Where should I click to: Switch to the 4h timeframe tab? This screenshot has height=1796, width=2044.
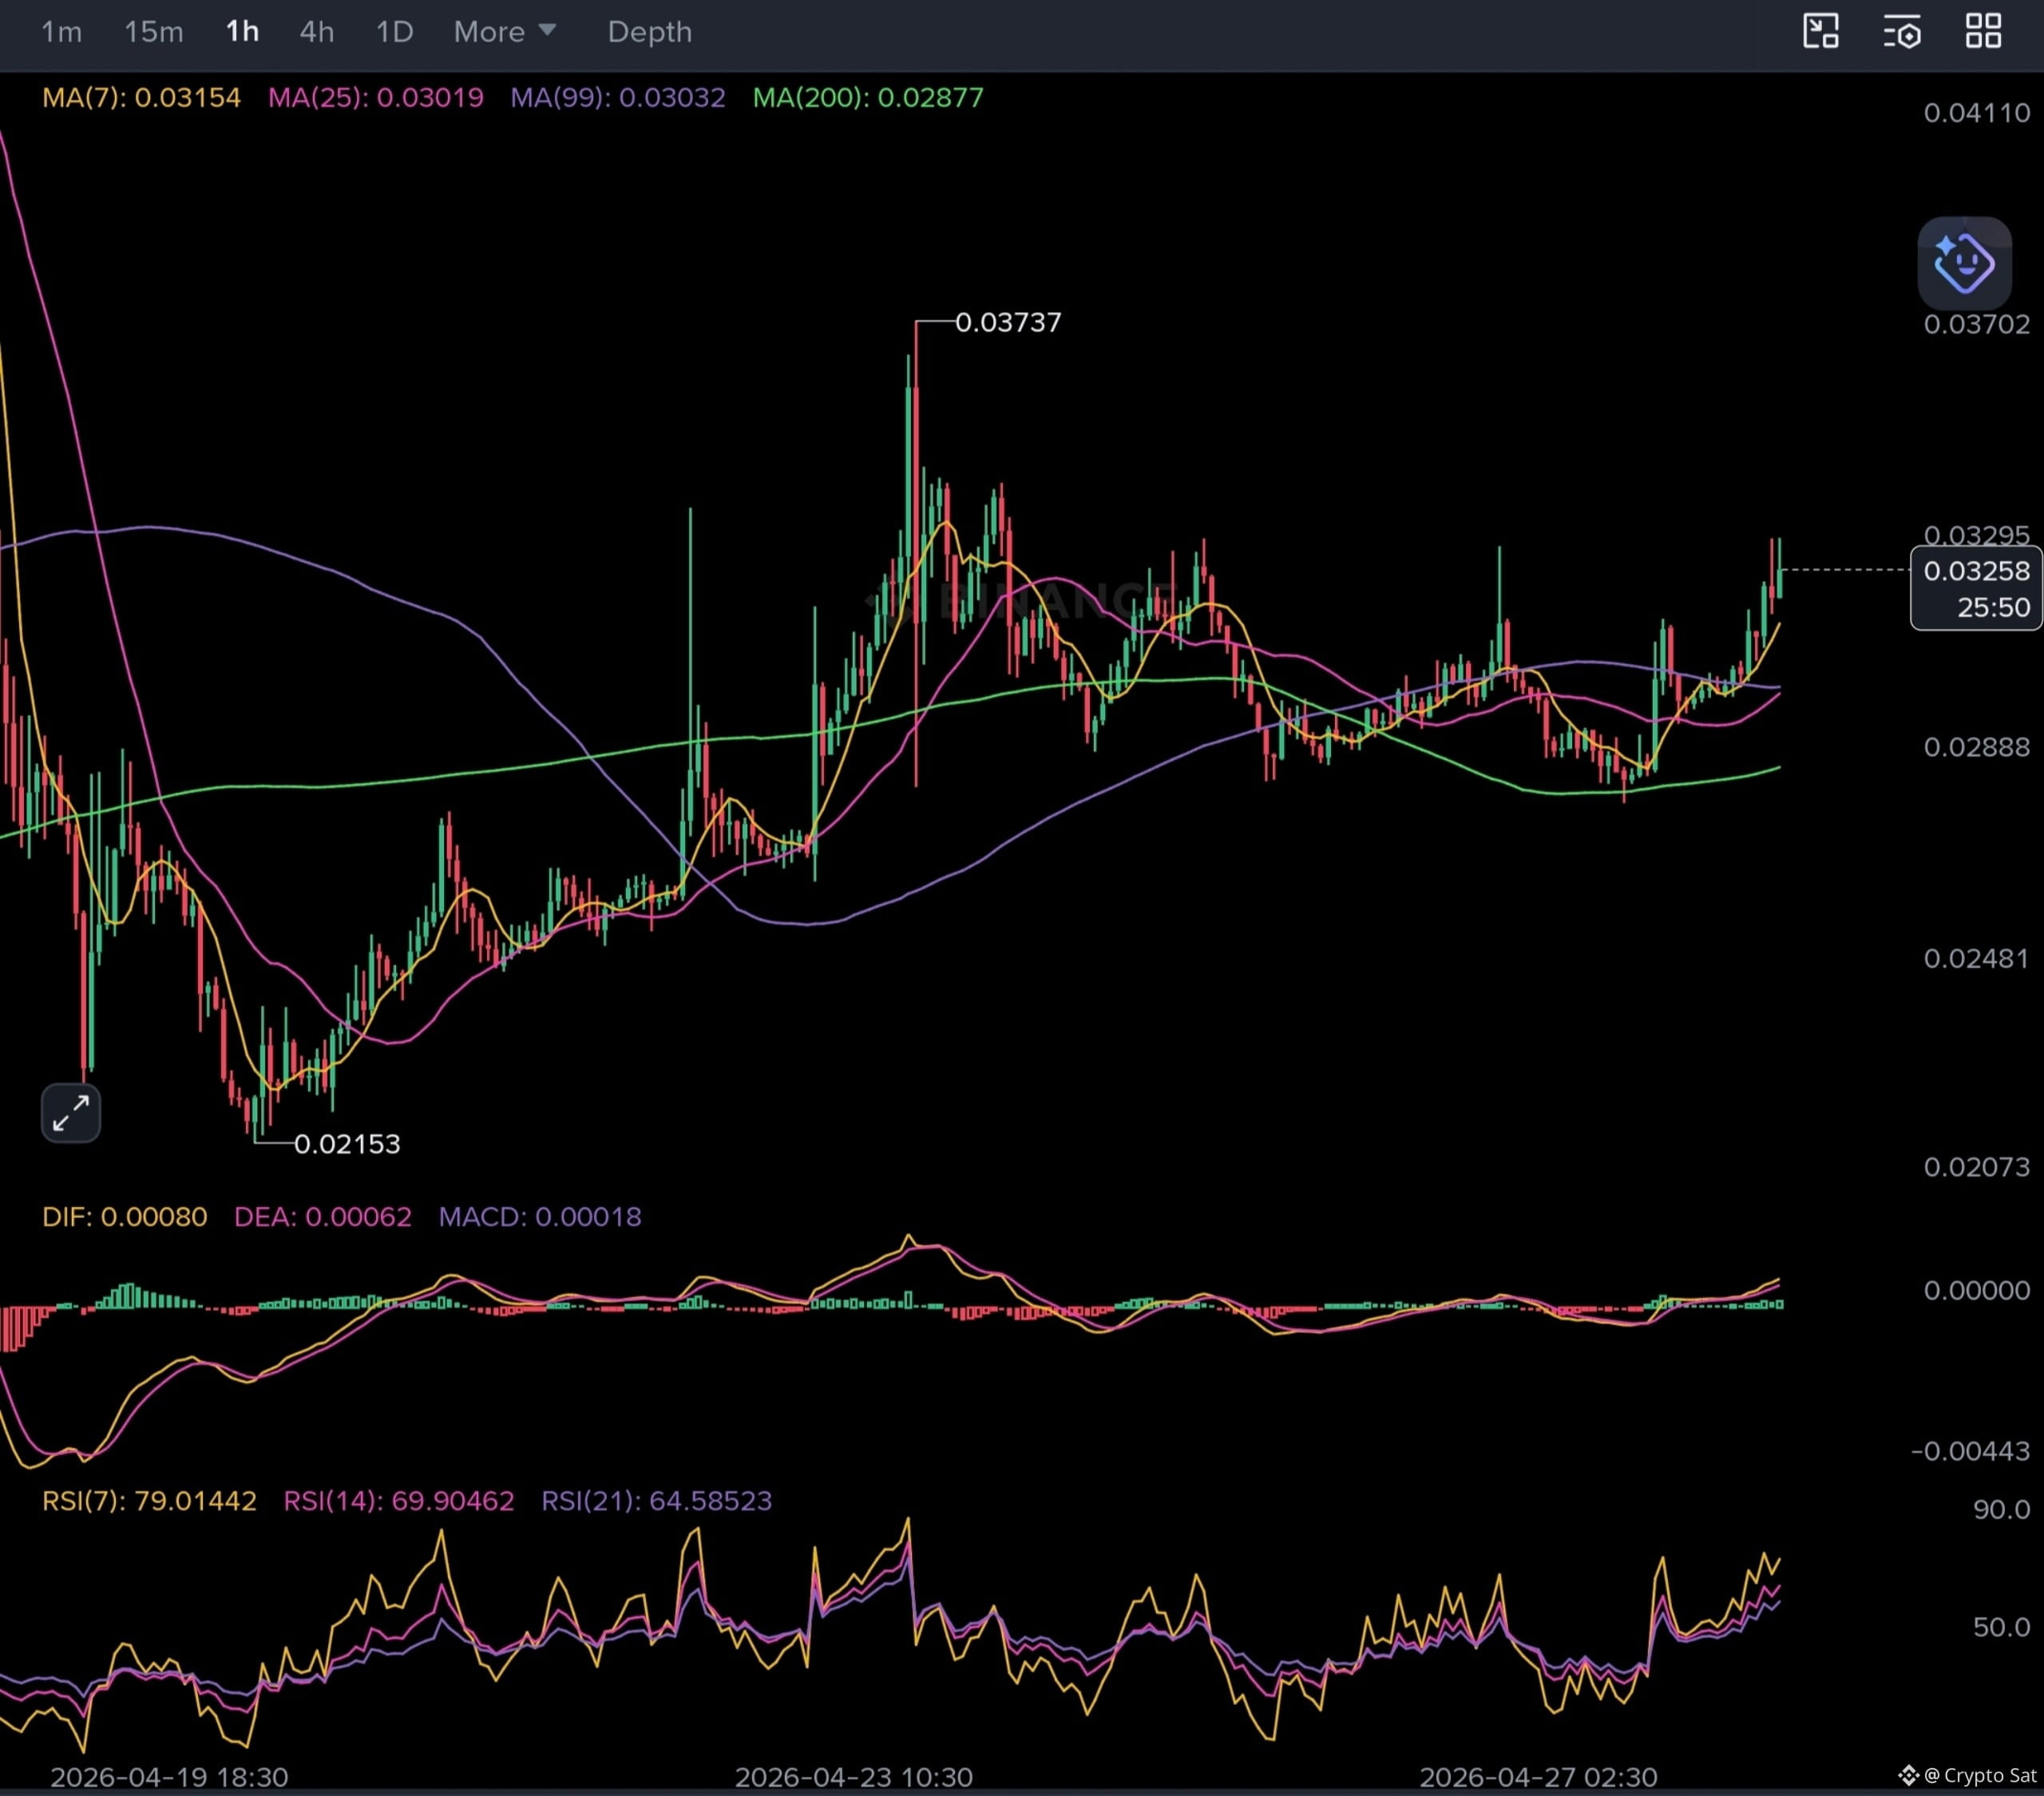[x=317, y=32]
